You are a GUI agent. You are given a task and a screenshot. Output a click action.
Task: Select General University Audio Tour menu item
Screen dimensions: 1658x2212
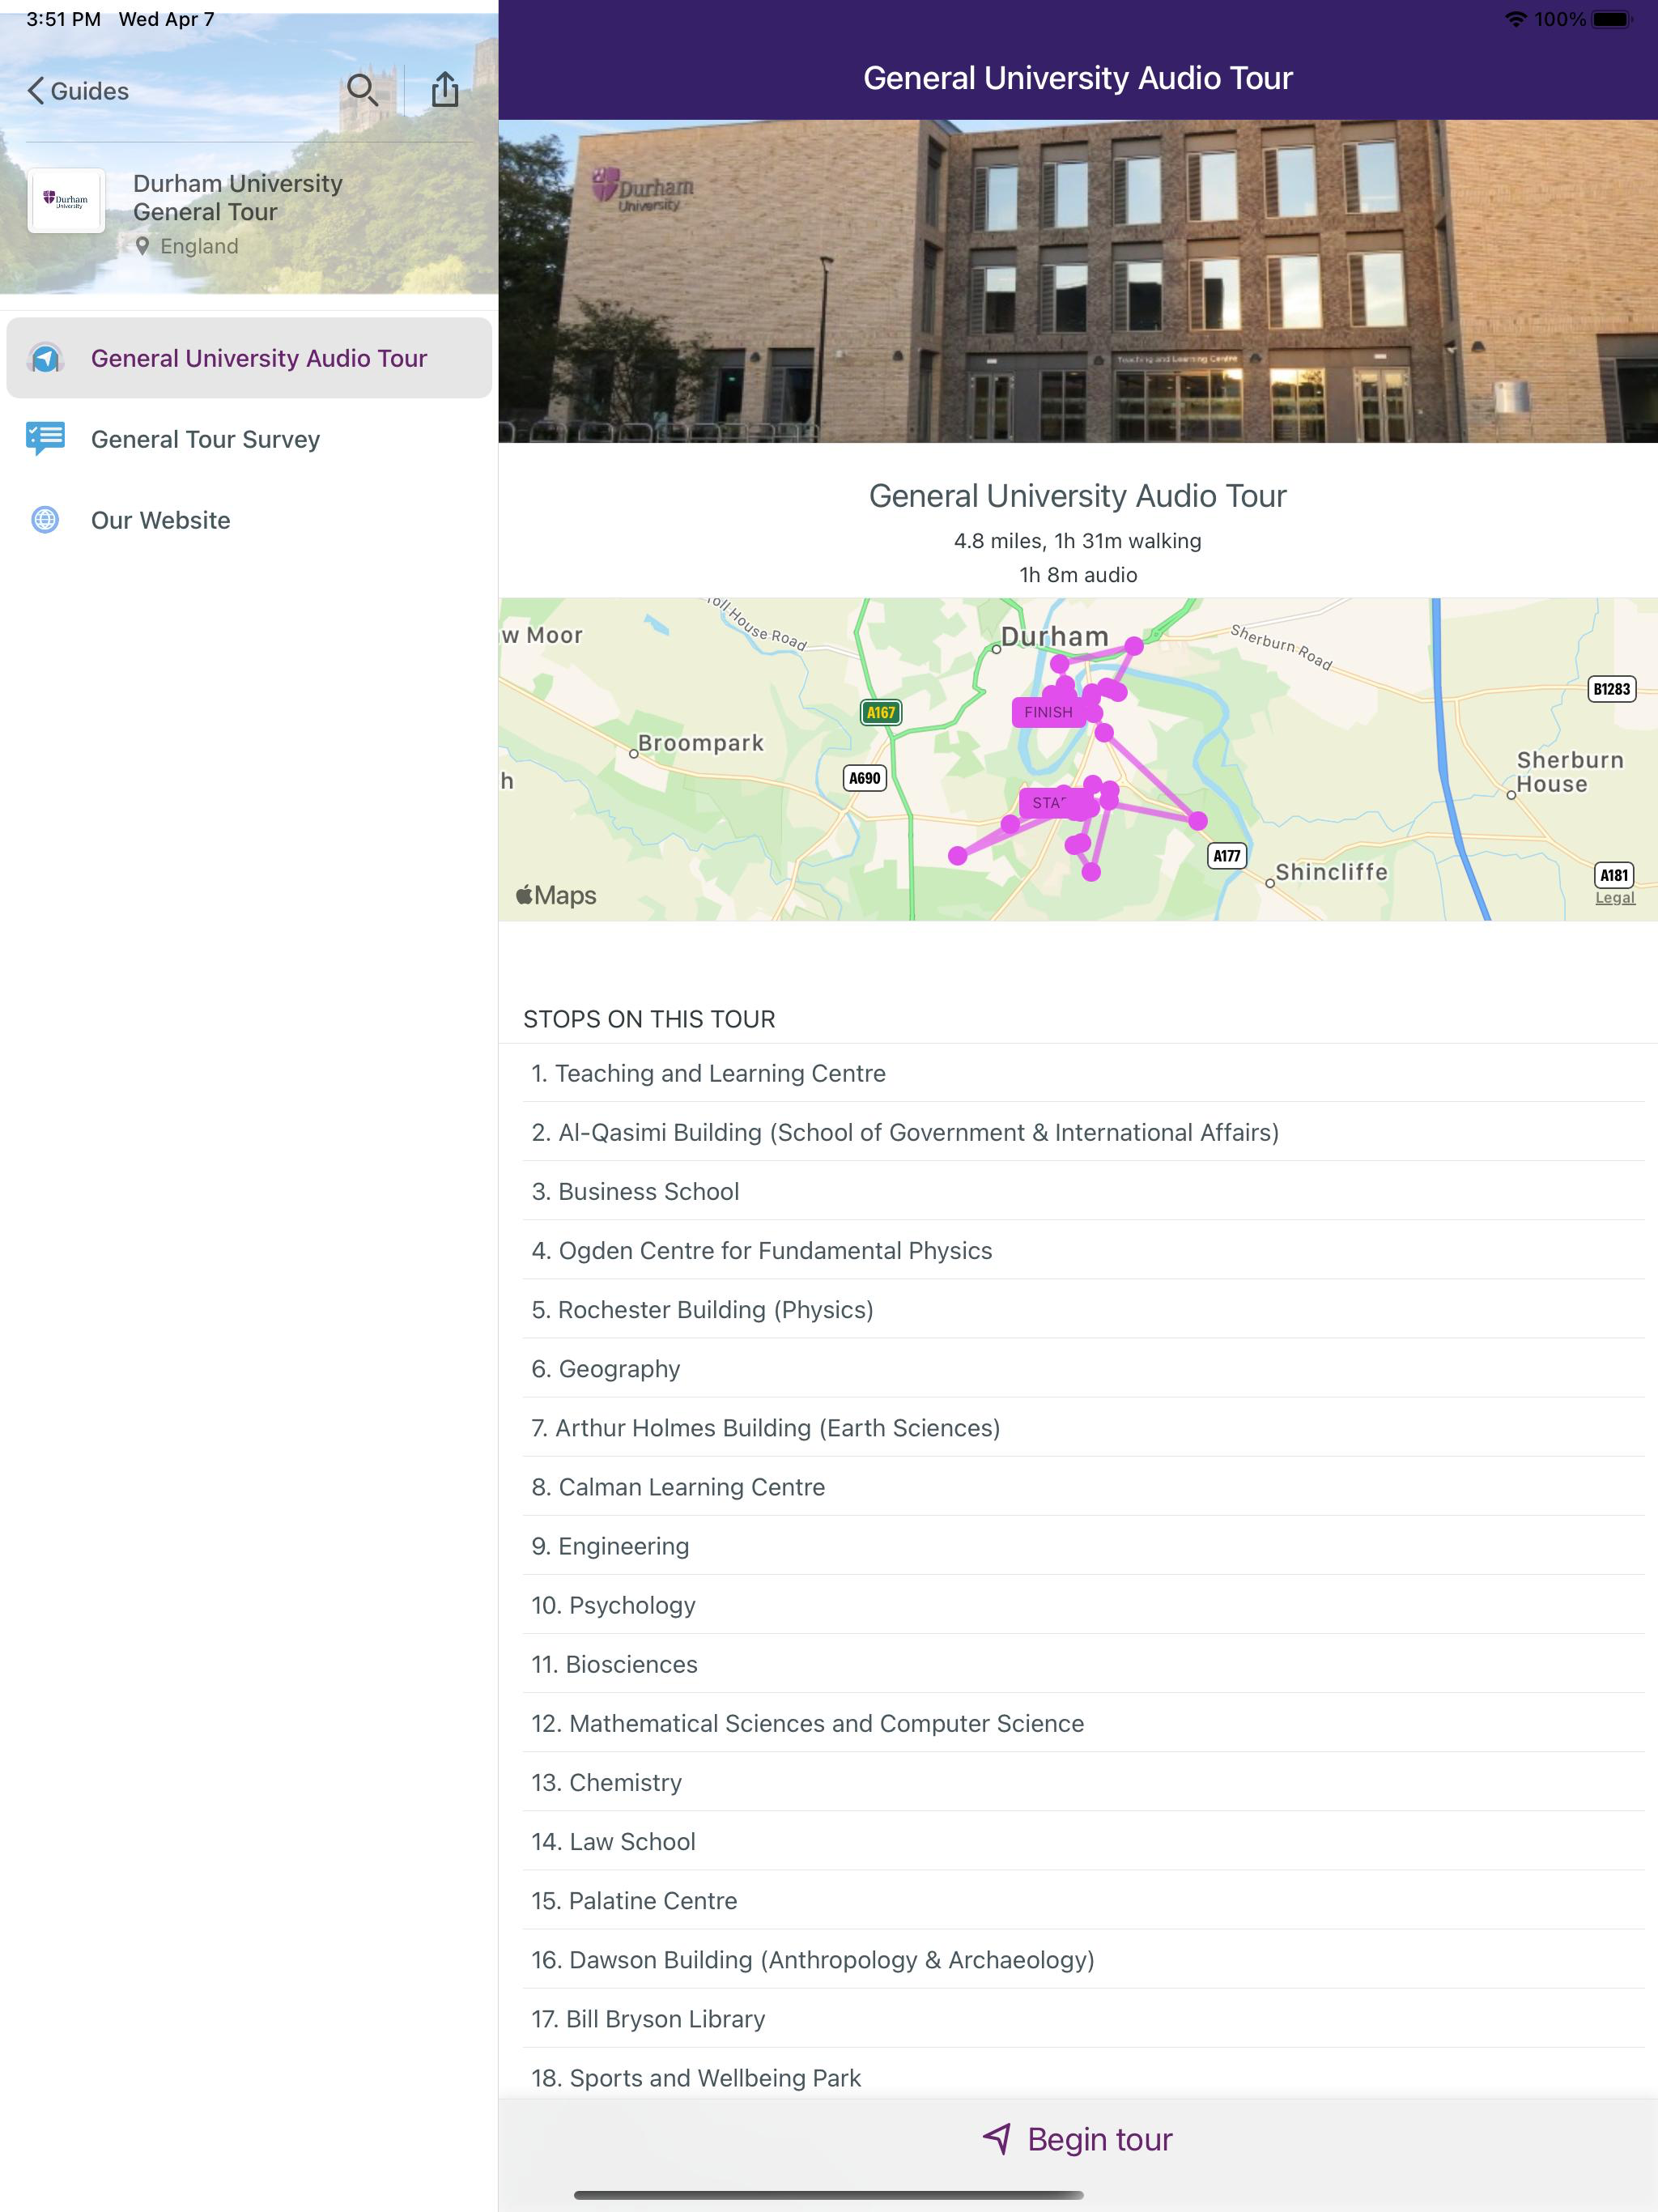tap(249, 358)
